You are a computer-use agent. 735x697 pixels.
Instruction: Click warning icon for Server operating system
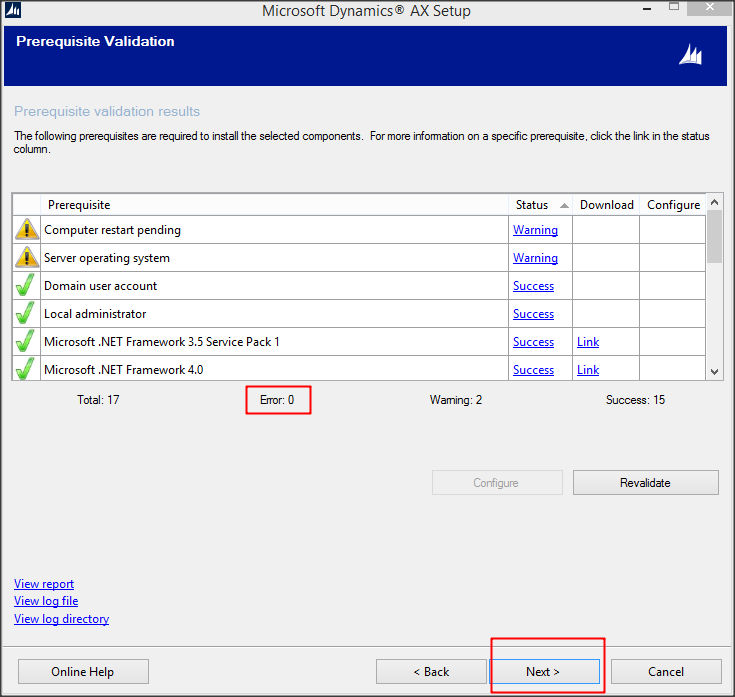[x=27, y=258]
